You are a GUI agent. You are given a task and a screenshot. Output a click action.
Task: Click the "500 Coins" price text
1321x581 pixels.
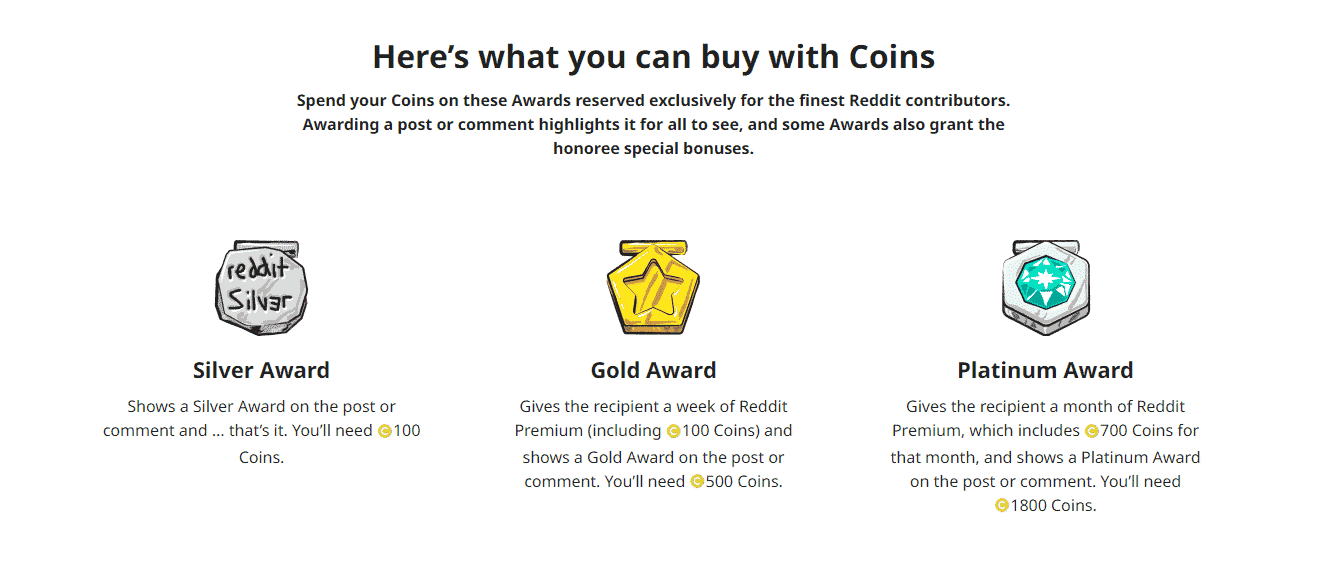(x=744, y=482)
